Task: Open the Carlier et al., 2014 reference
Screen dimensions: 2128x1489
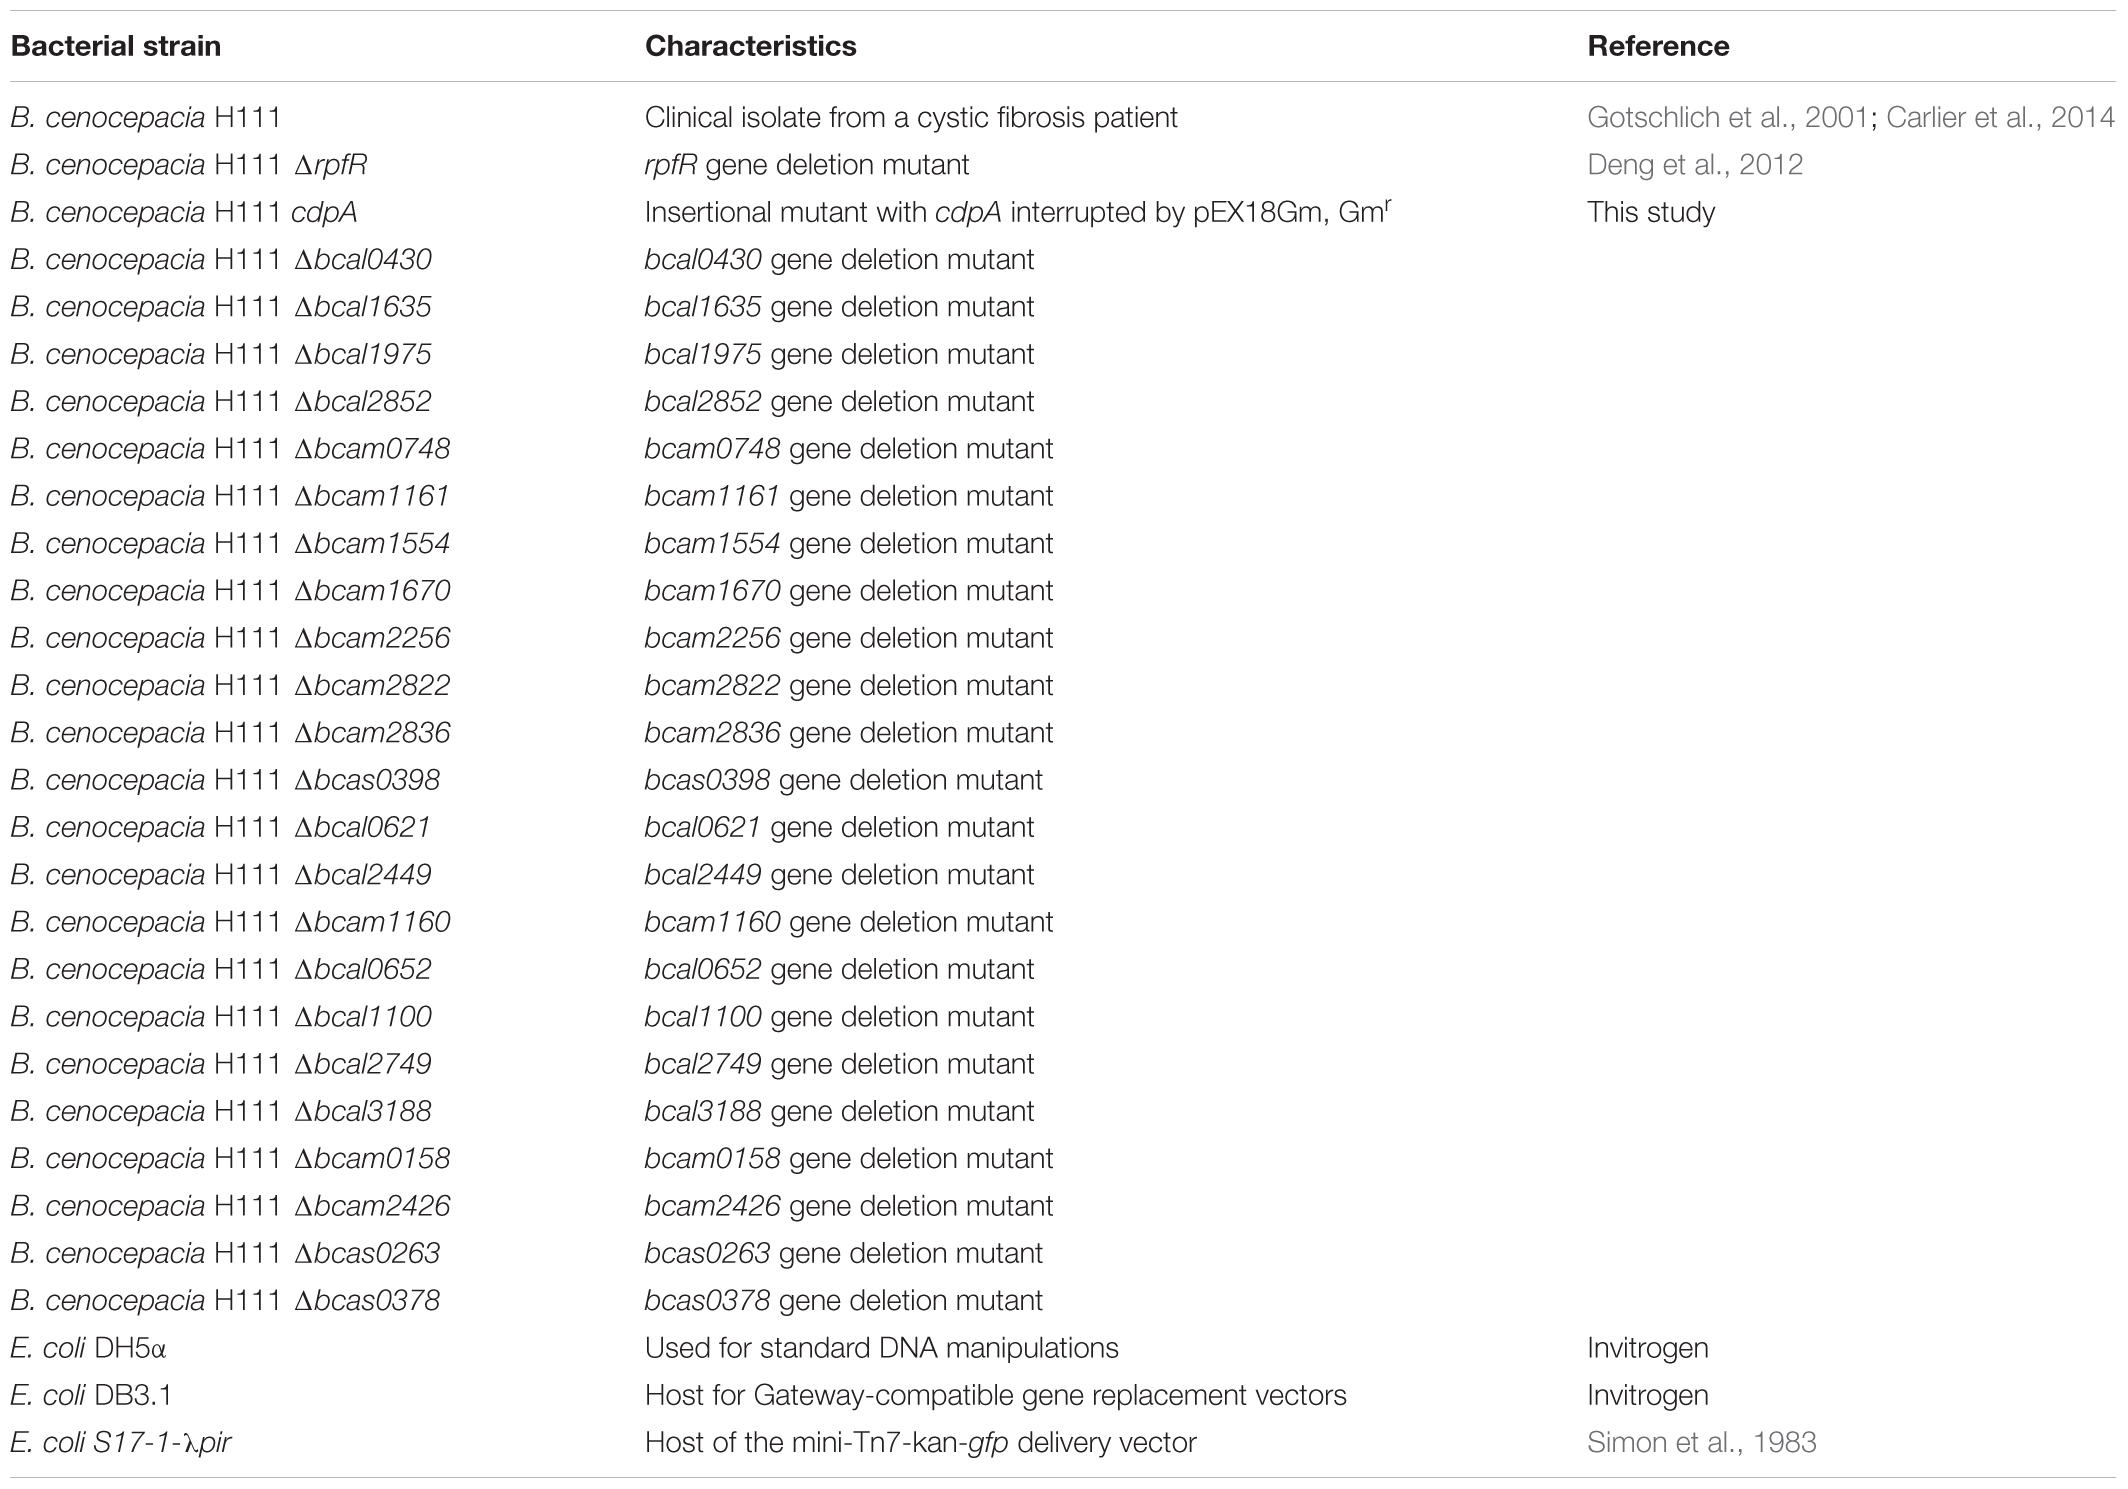Action: [2000, 117]
